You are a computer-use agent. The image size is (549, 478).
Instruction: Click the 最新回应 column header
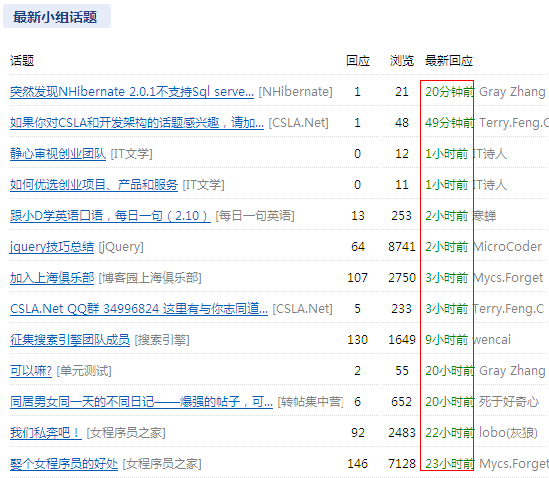coord(449,61)
